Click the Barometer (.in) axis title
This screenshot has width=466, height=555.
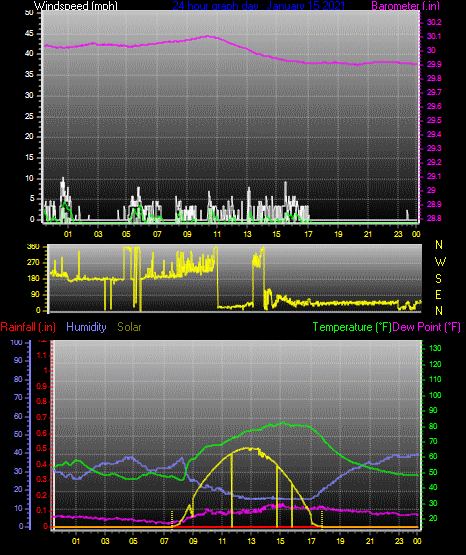click(405, 5)
